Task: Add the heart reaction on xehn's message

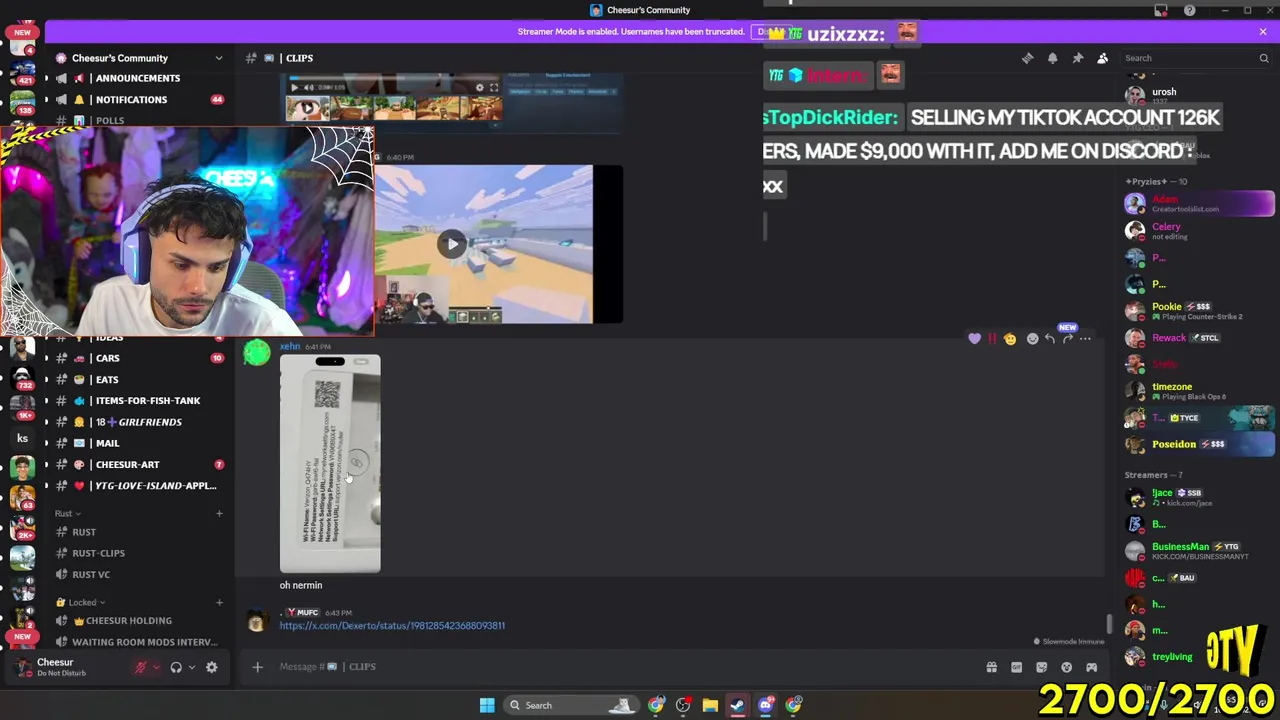Action: click(974, 339)
